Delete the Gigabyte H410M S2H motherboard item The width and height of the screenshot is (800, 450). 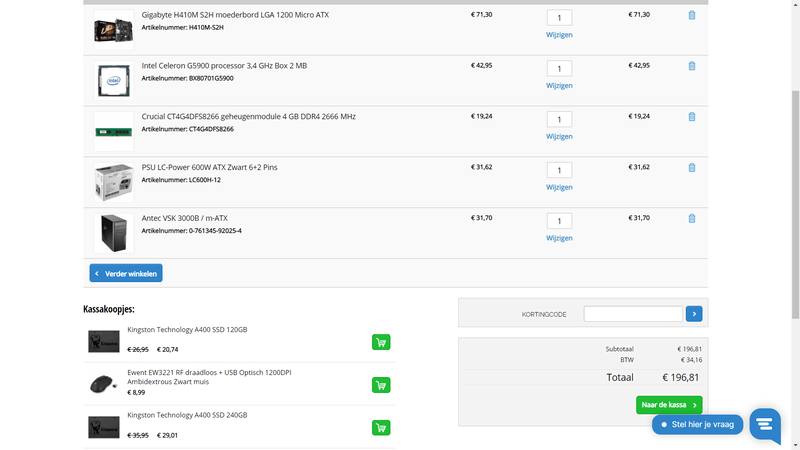click(691, 15)
